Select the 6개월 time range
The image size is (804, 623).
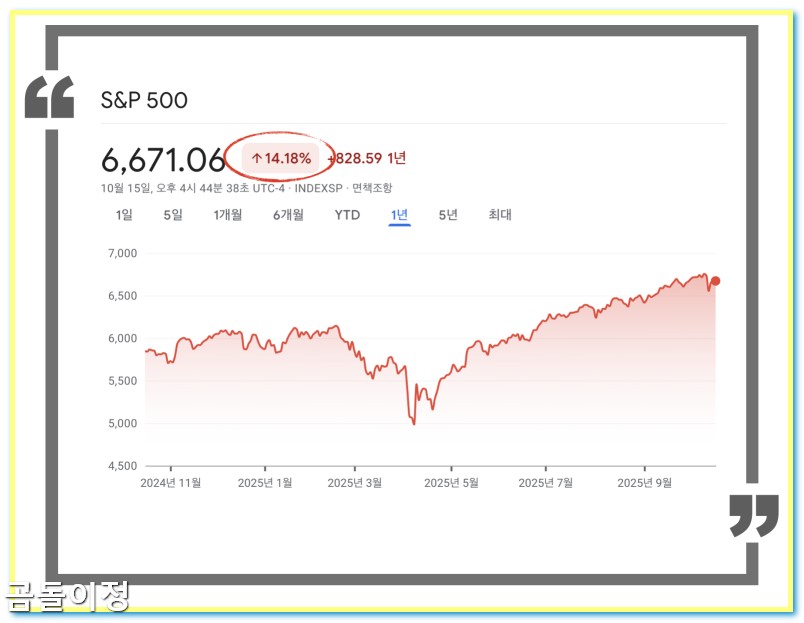tap(287, 215)
